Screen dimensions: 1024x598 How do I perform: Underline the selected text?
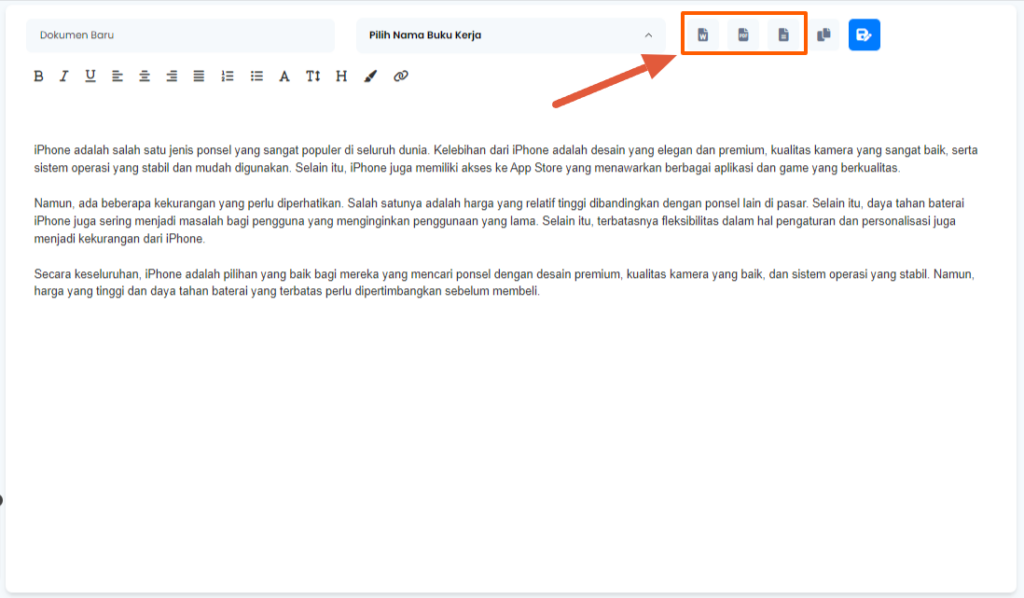tap(90, 76)
